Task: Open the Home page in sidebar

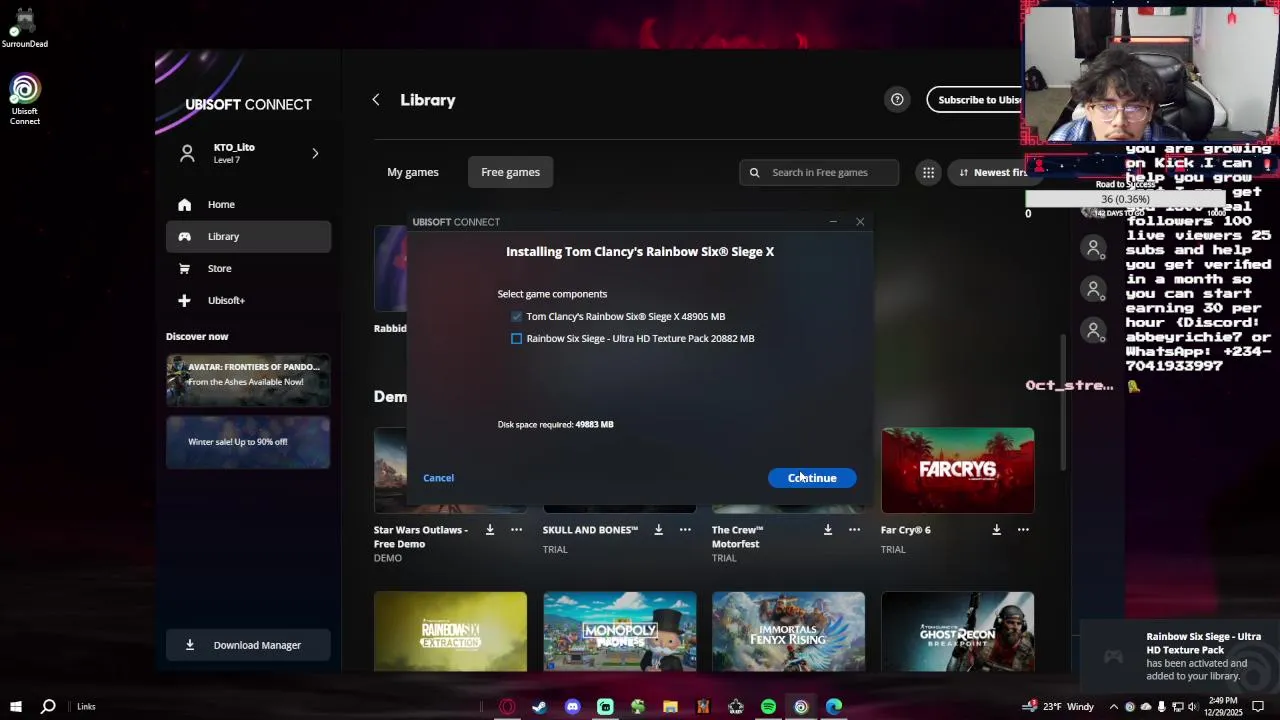Action: click(248, 204)
